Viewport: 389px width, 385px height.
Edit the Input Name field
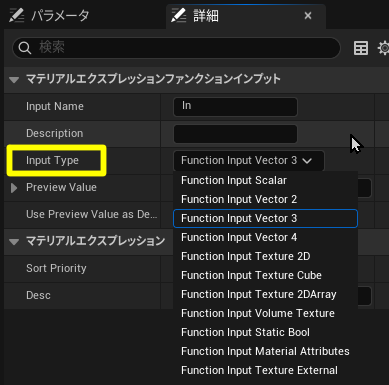click(235, 107)
